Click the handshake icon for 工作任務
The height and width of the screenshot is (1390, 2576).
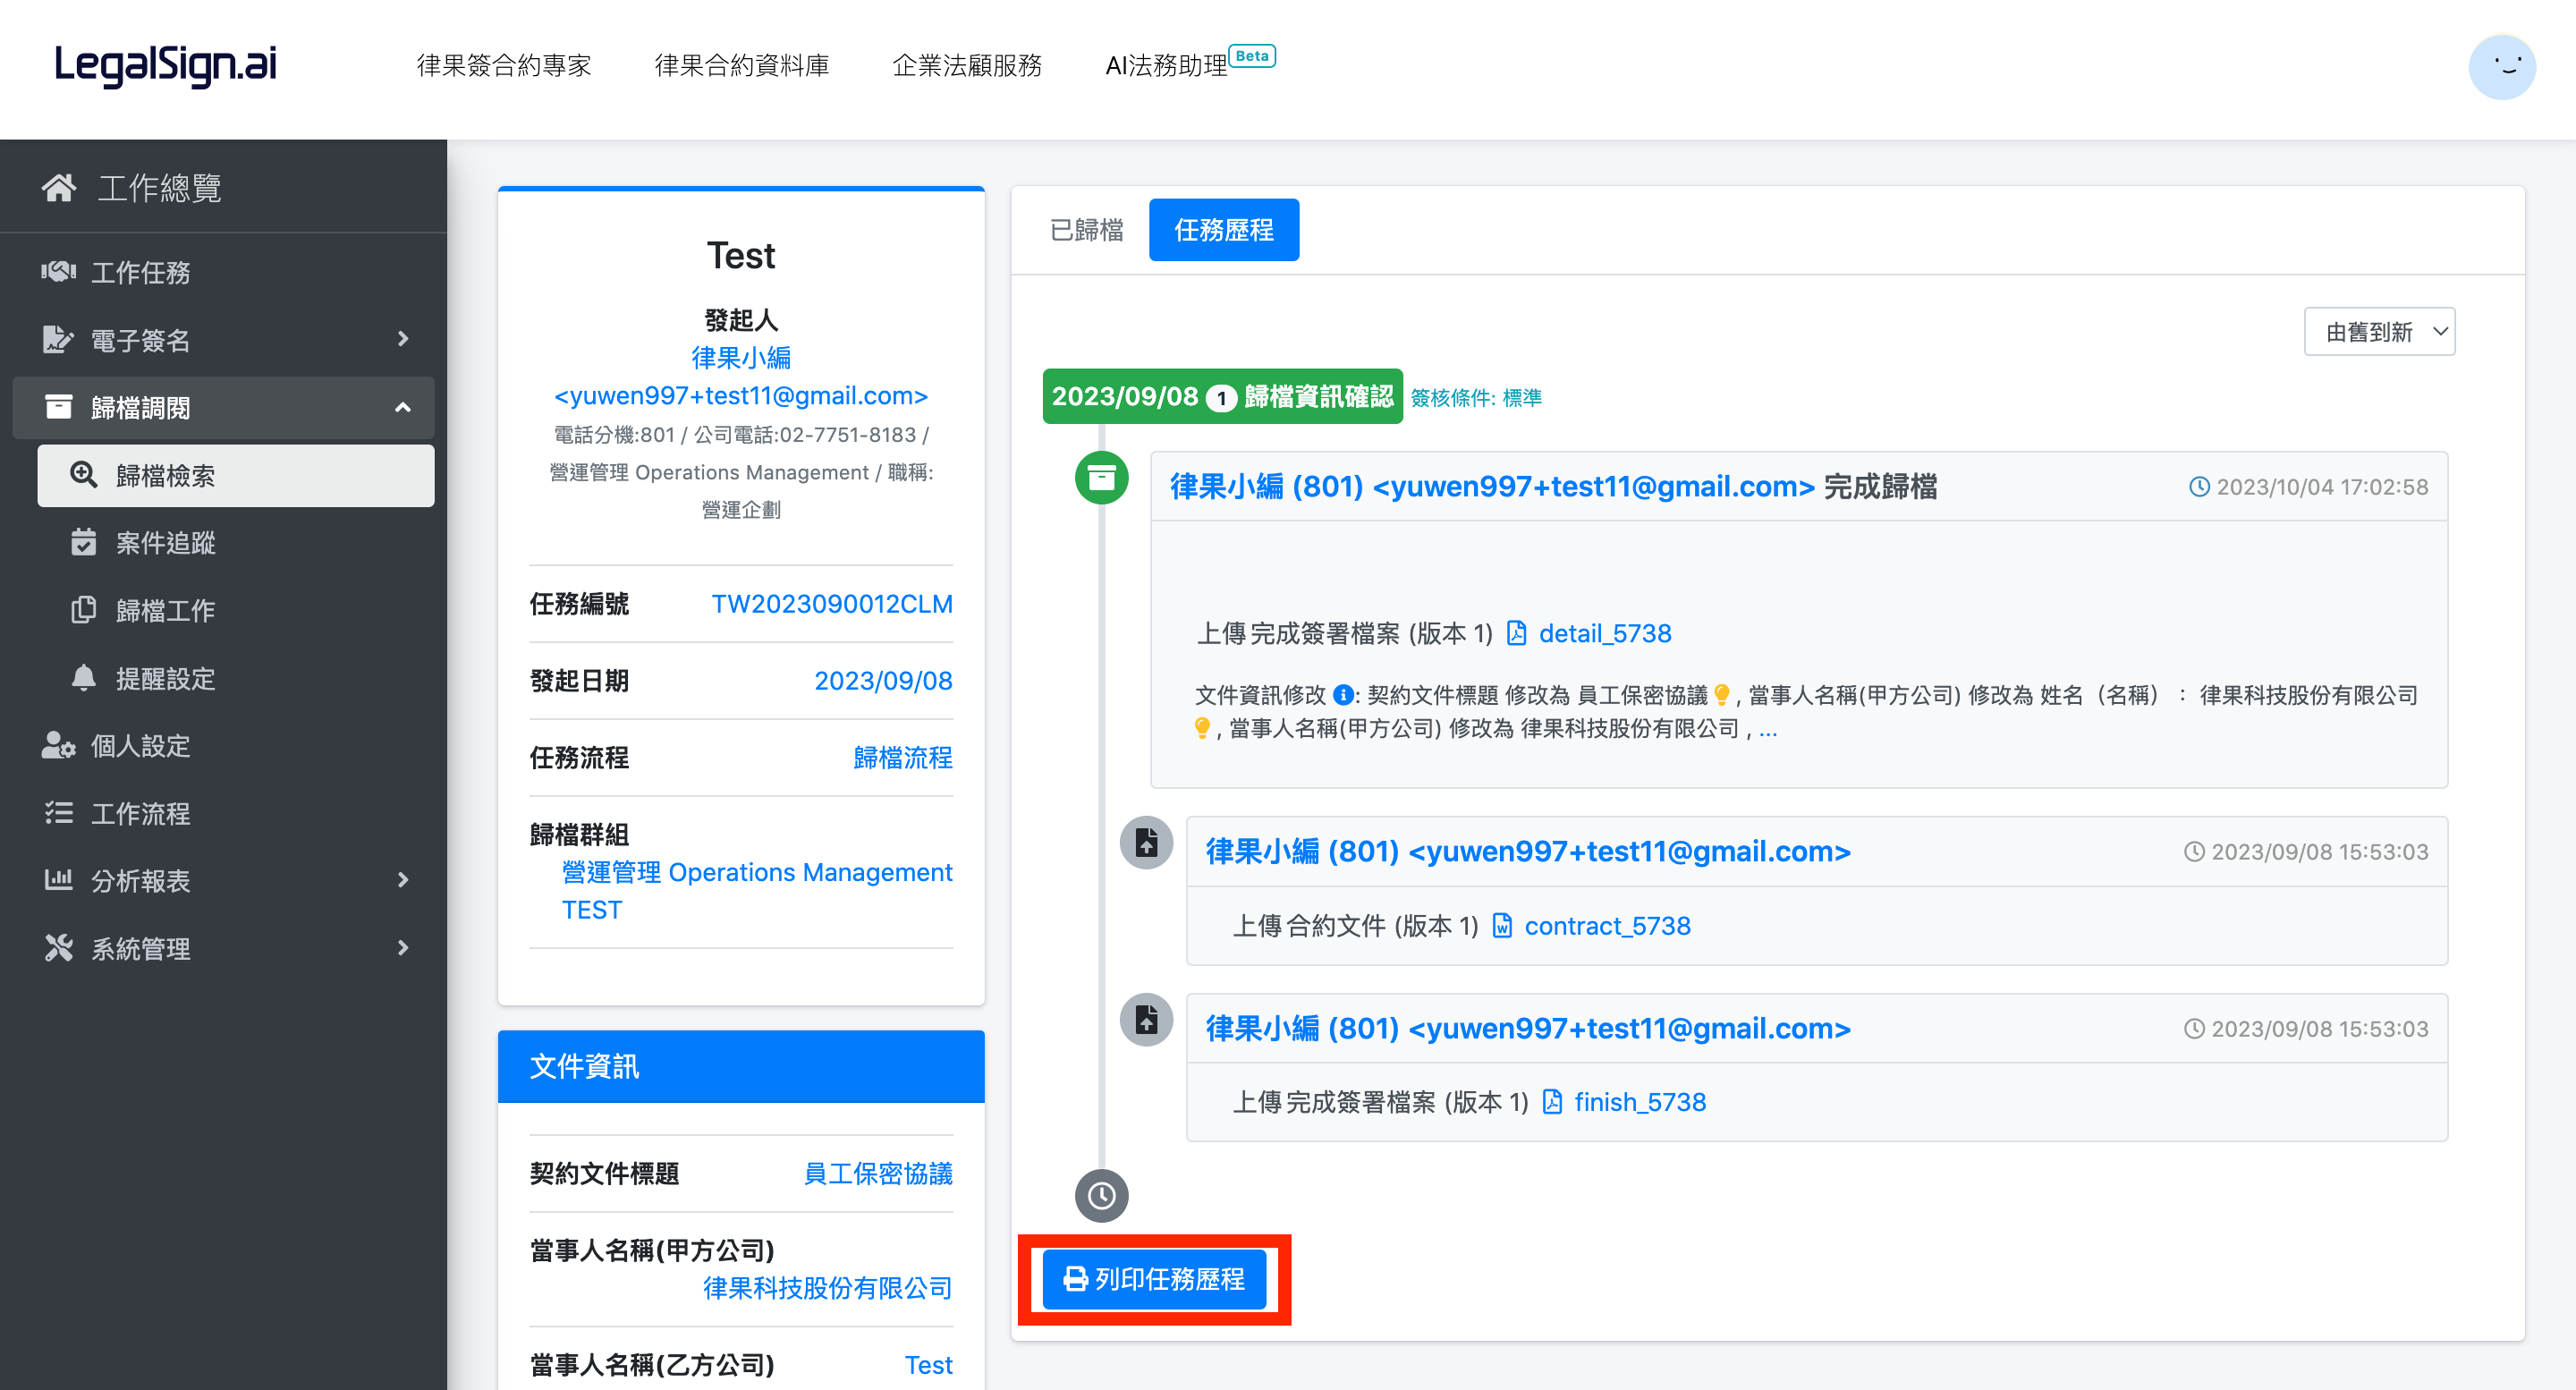click(x=59, y=272)
